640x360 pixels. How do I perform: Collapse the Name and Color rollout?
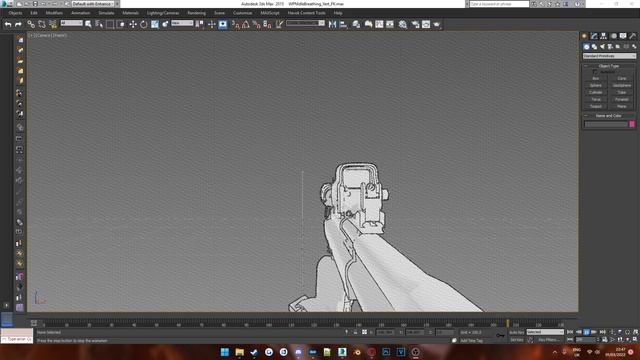pyautogui.click(x=609, y=116)
